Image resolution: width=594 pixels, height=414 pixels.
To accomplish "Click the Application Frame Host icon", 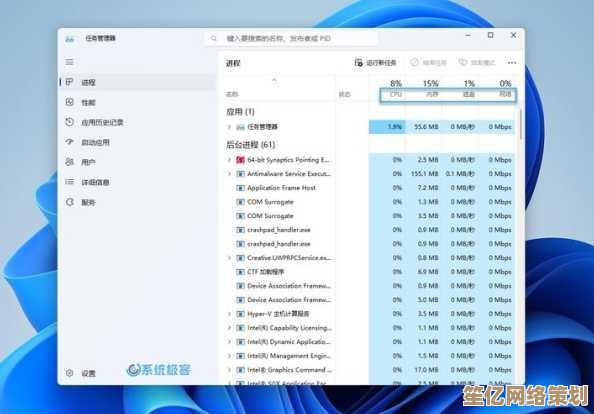I will 240,188.
